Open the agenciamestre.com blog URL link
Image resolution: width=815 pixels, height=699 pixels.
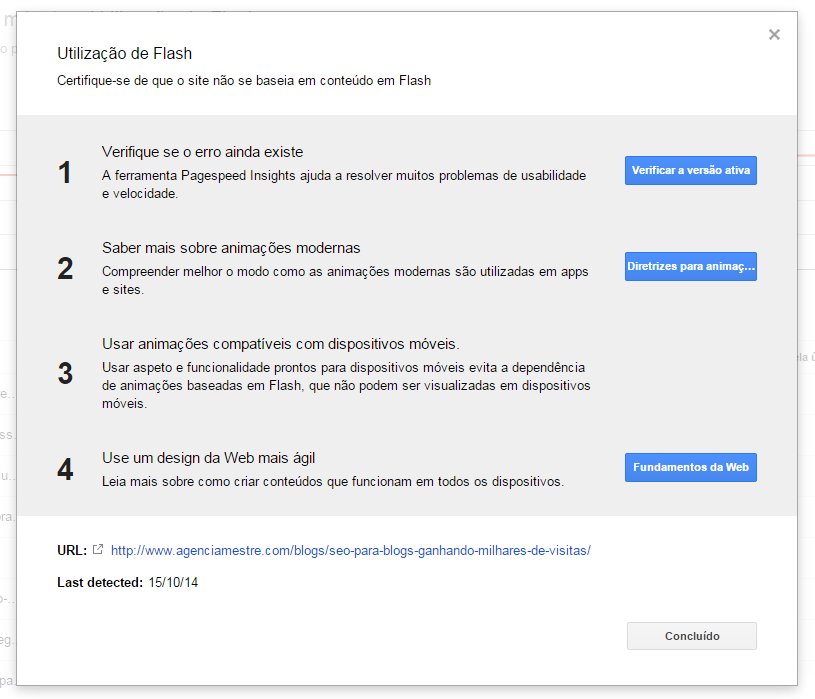tap(350, 550)
